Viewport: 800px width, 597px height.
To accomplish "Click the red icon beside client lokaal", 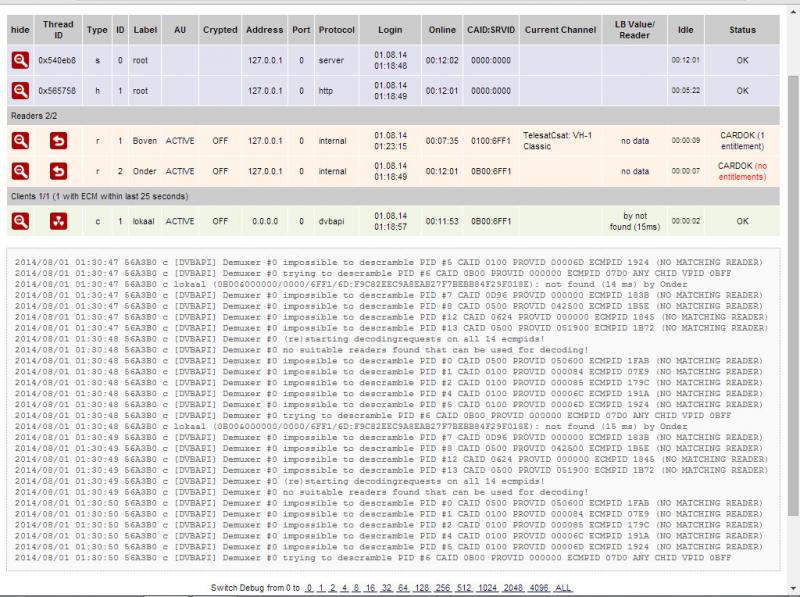I will coord(58,220).
